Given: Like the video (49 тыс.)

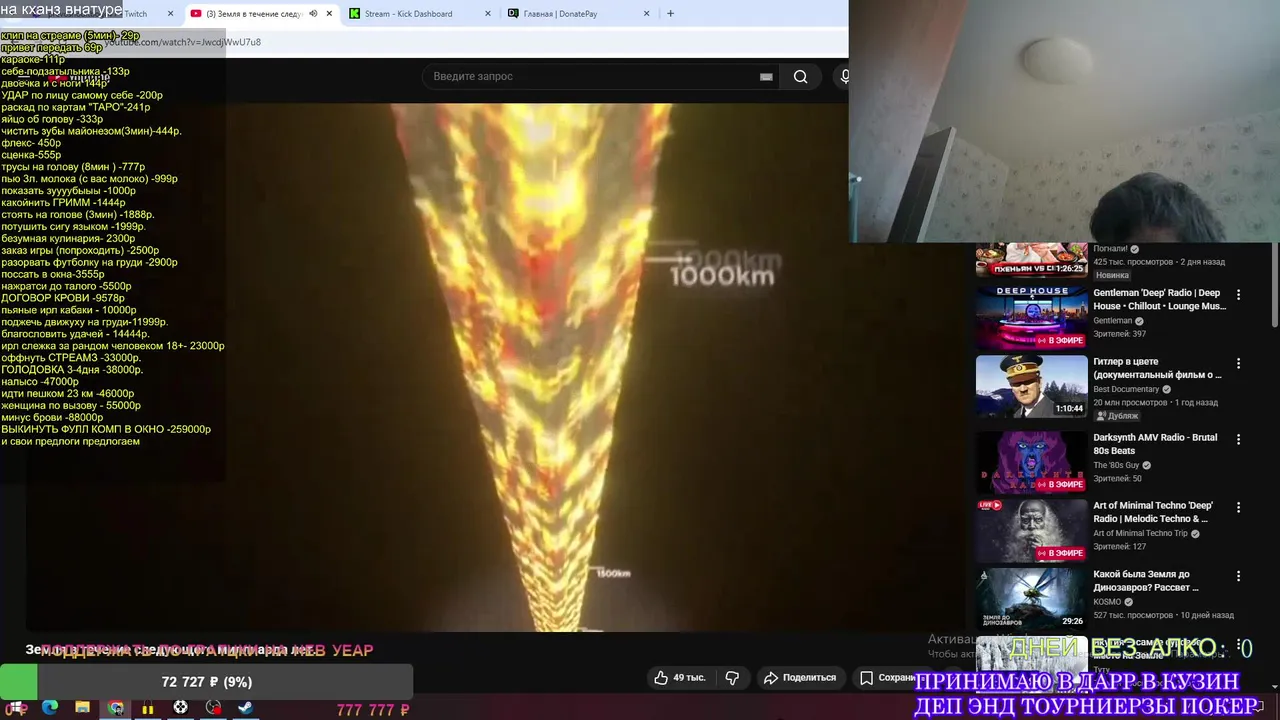Looking at the screenshot, I should tap(679, 678).
